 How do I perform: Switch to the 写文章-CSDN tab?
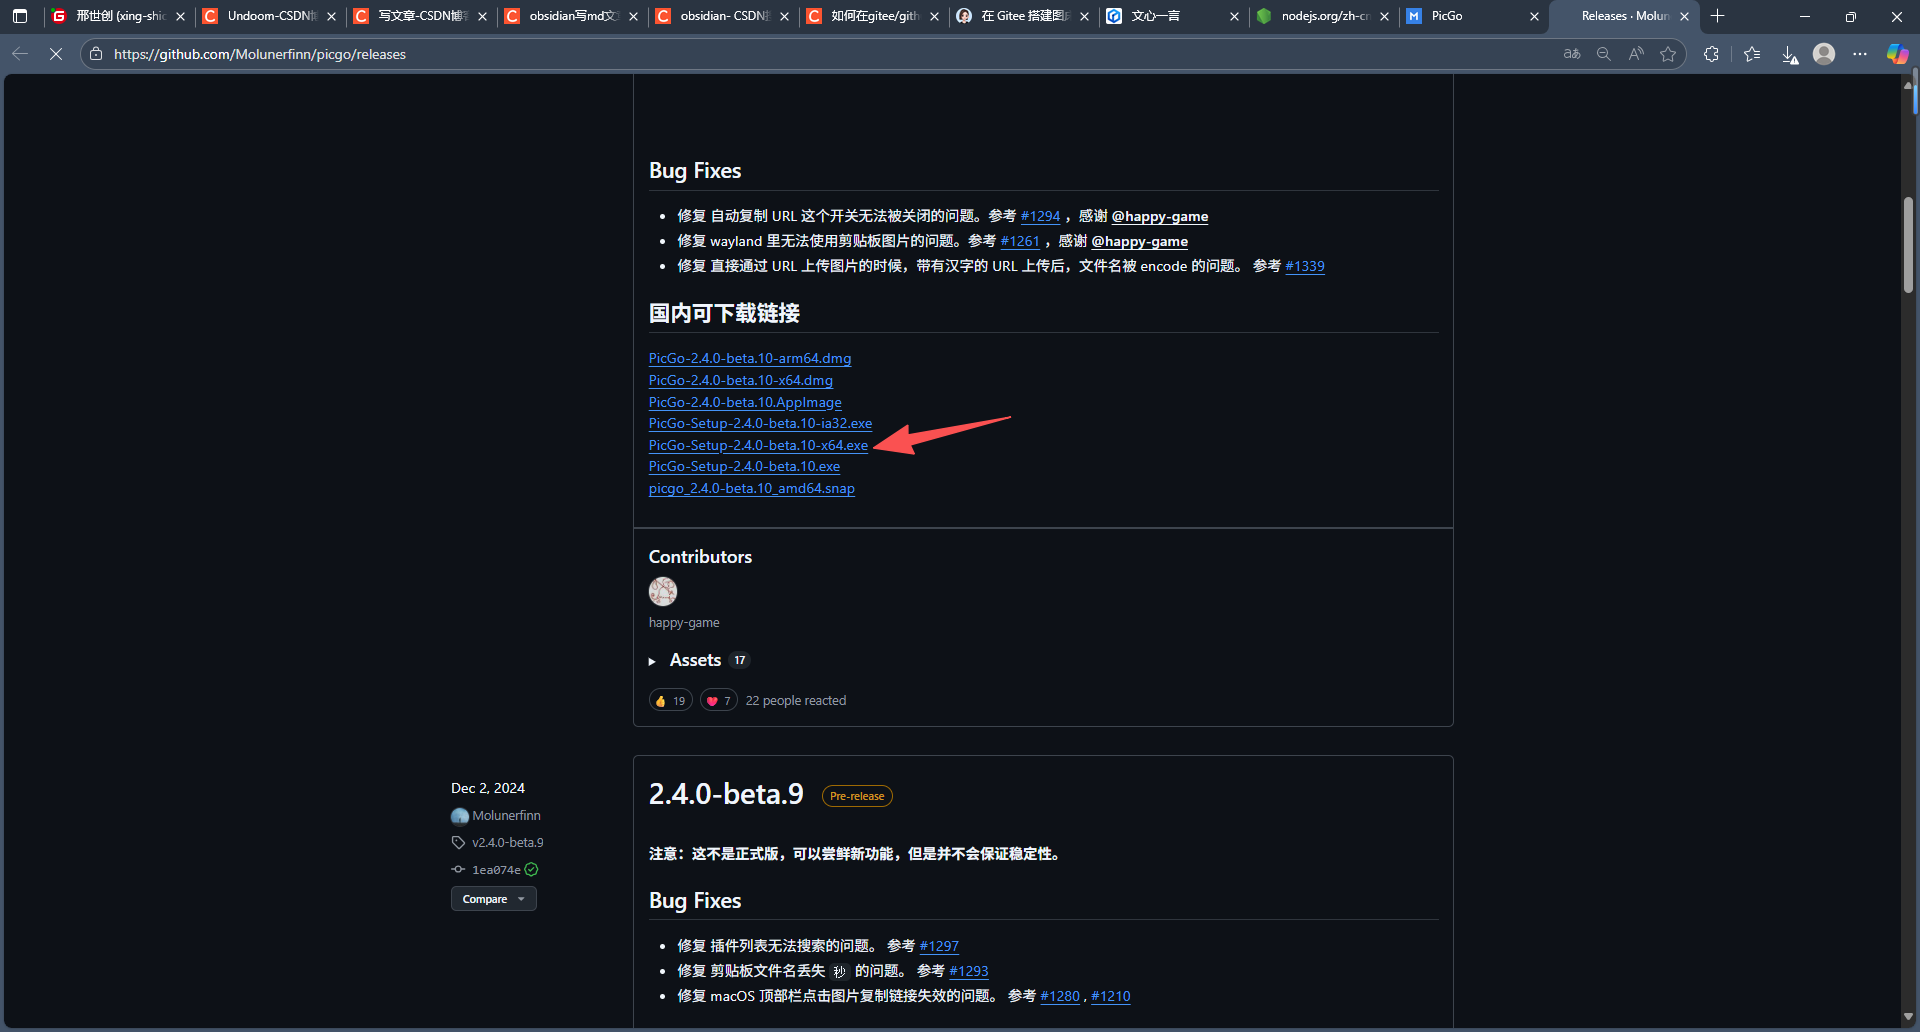pos(421,16)
